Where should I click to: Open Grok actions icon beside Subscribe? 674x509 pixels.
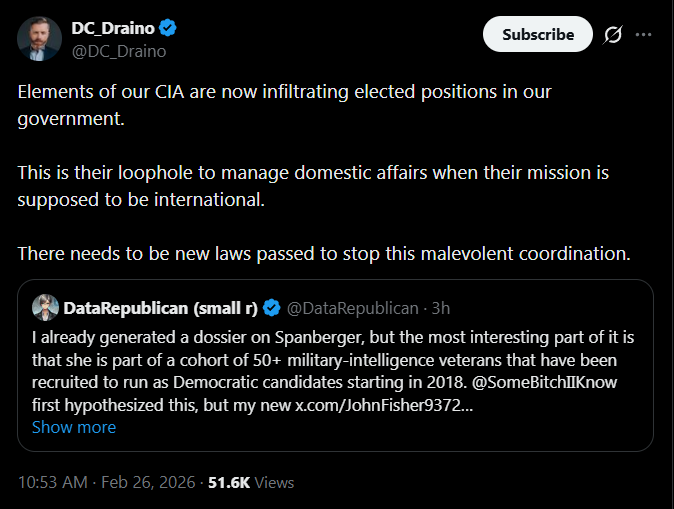[x=614, y=34]
